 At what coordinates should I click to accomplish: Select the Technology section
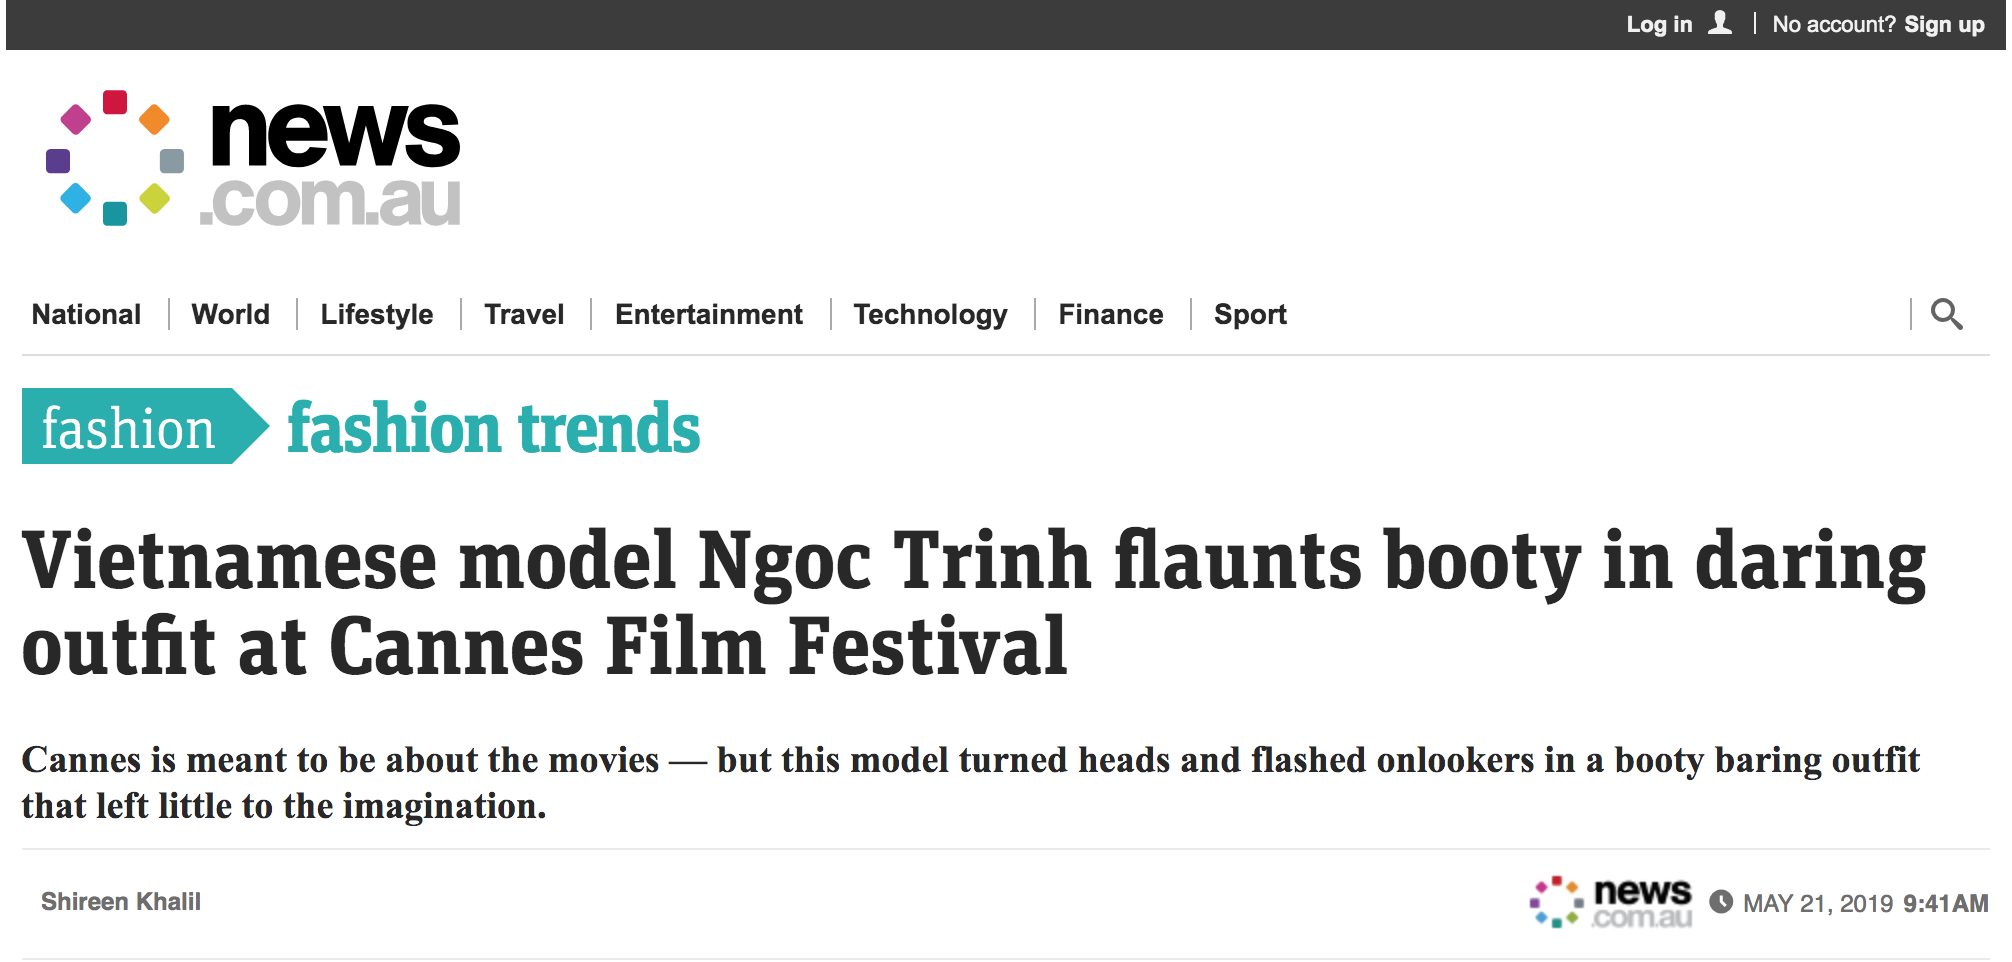click(x=930, y=314)
